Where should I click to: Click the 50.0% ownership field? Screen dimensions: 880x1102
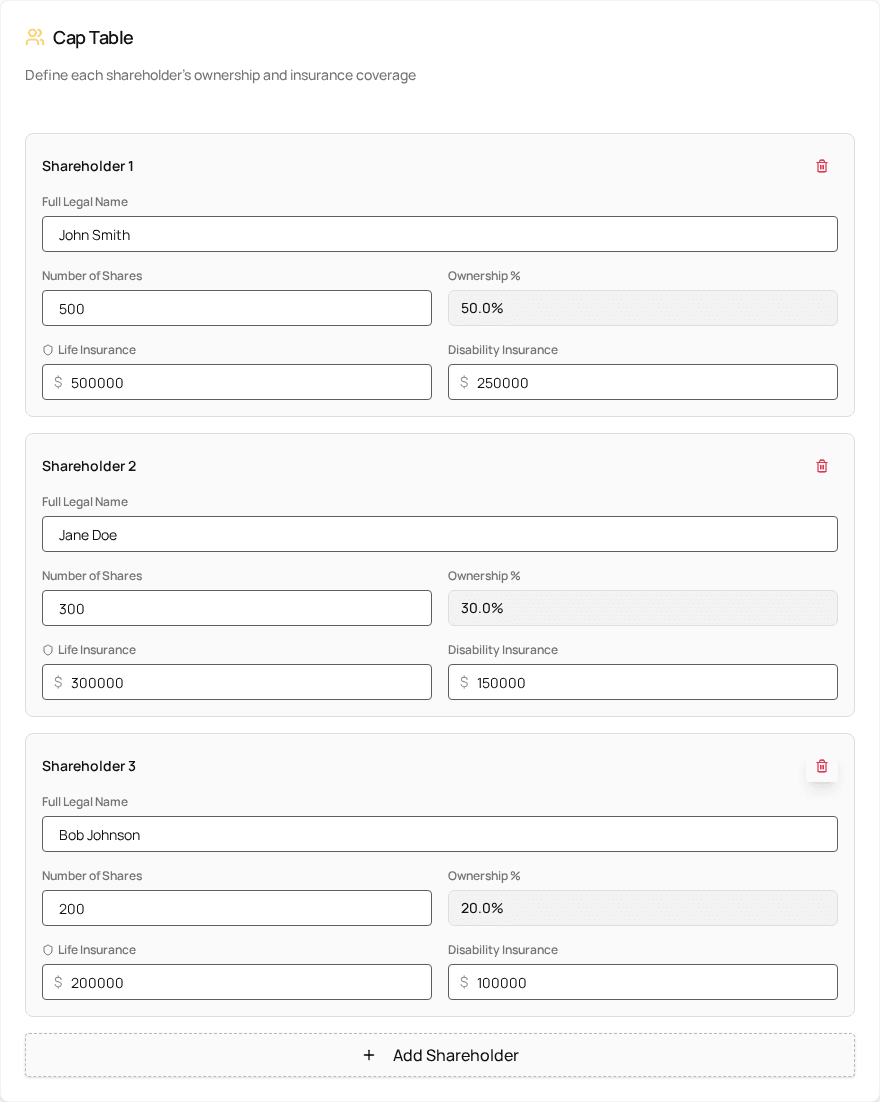pyautogui.click(x=642, y=308)
